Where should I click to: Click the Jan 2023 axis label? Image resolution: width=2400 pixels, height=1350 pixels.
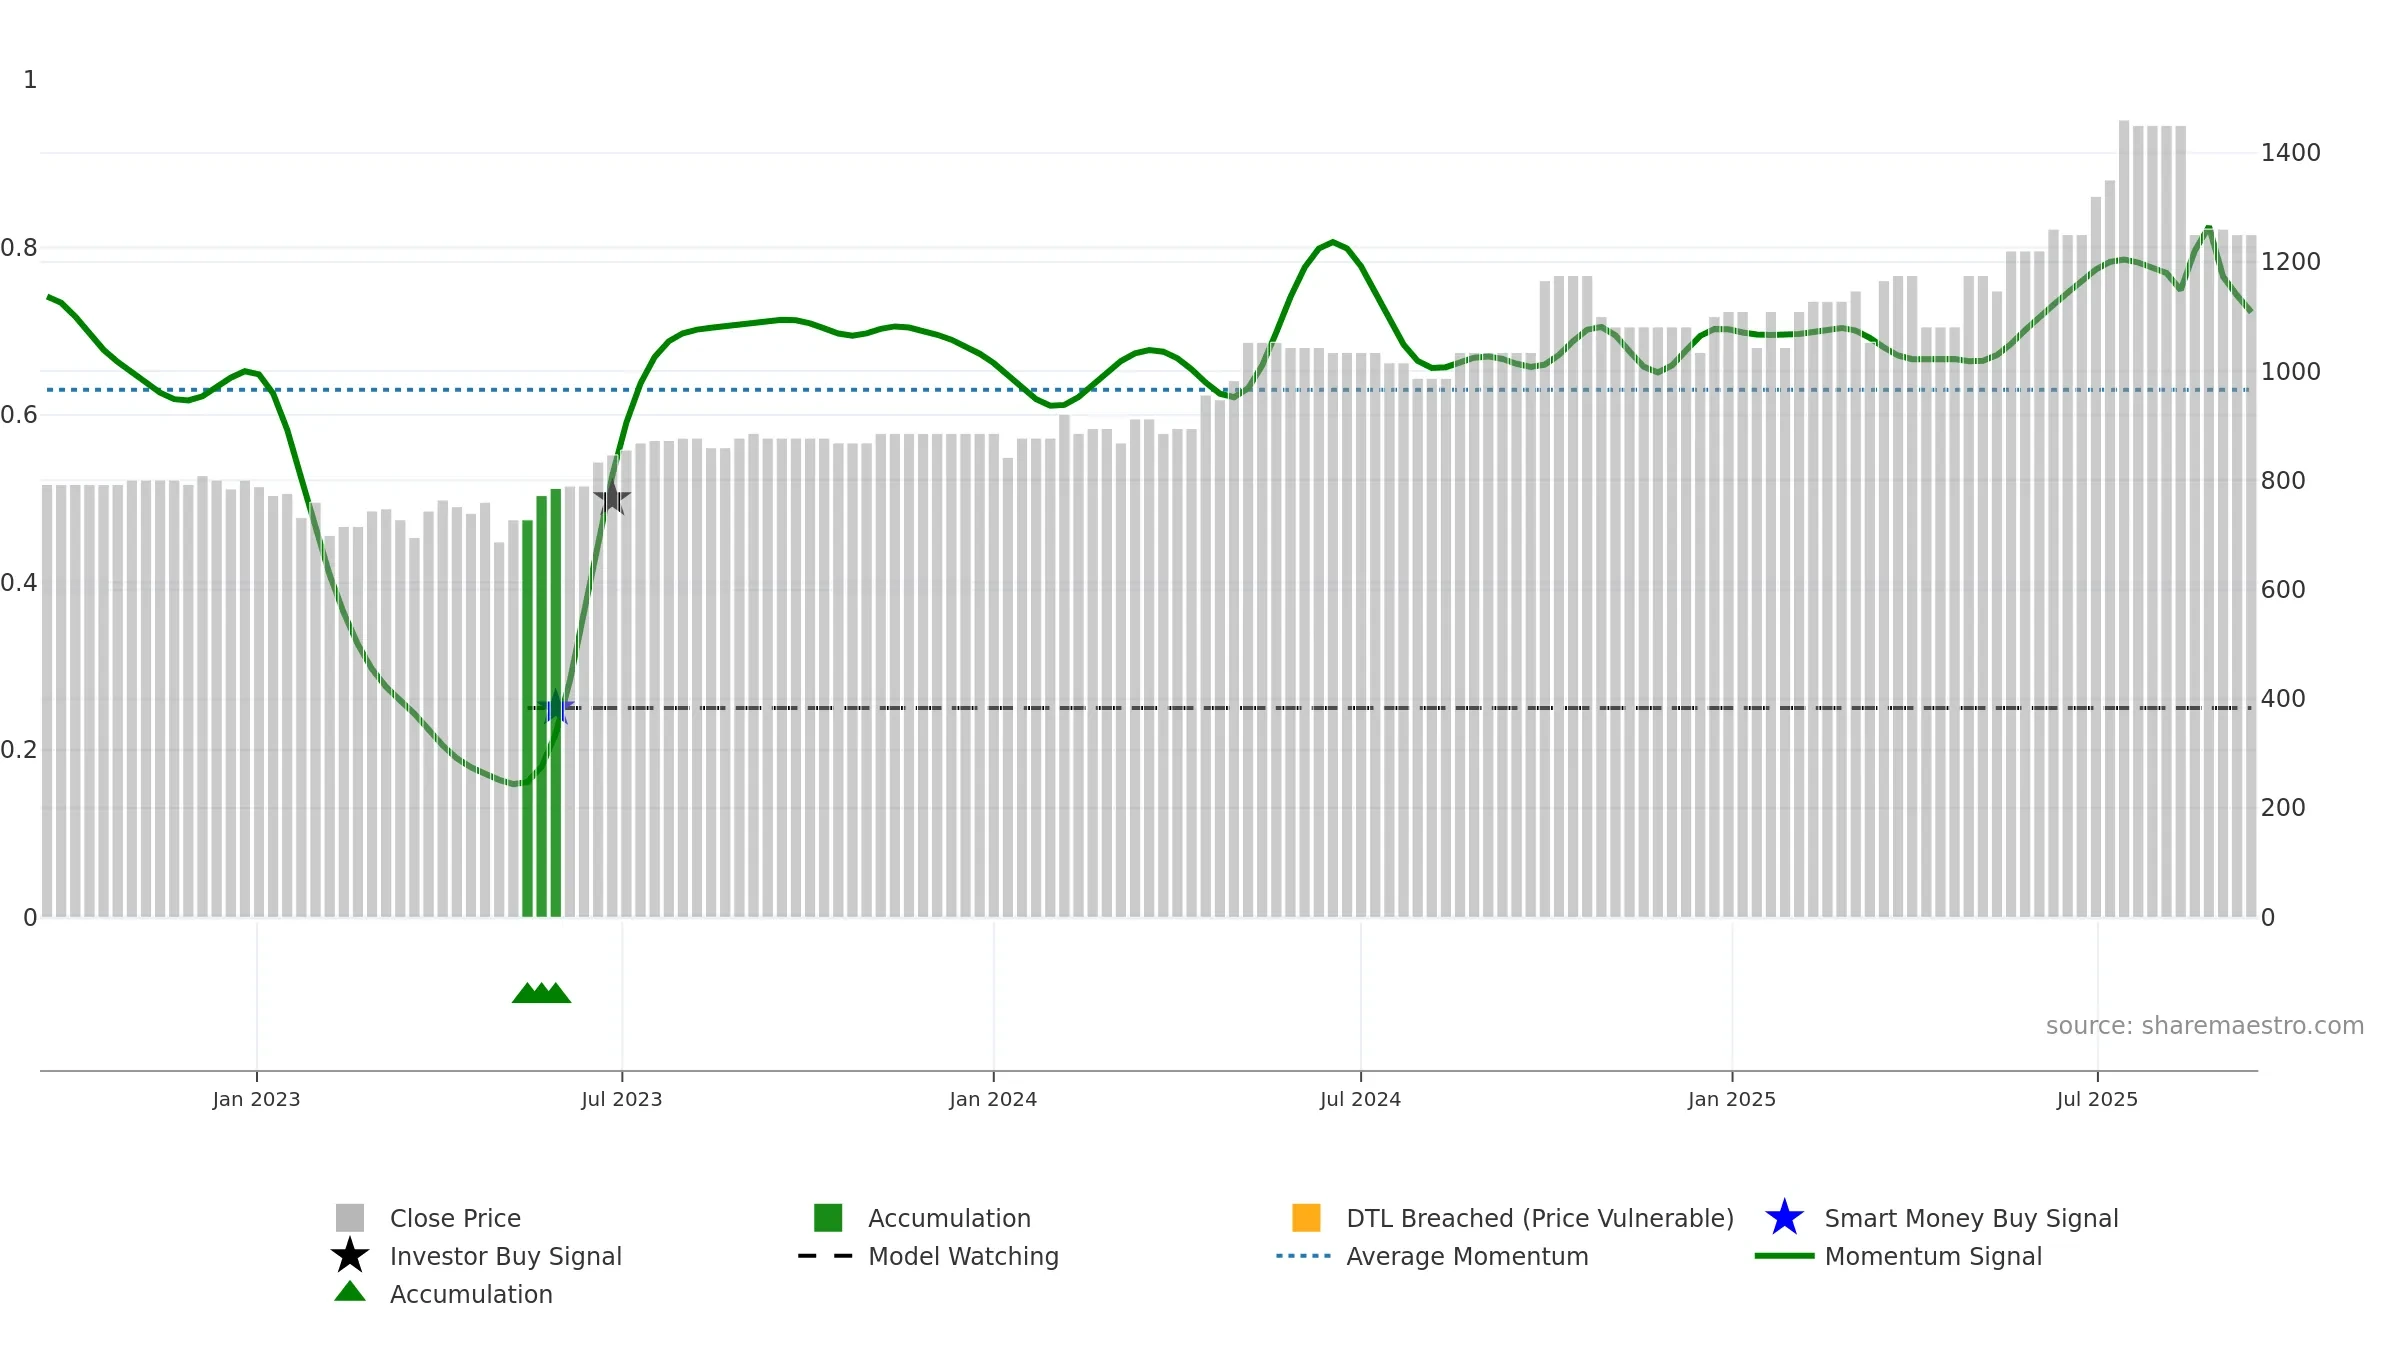[x=256, y=1100]
